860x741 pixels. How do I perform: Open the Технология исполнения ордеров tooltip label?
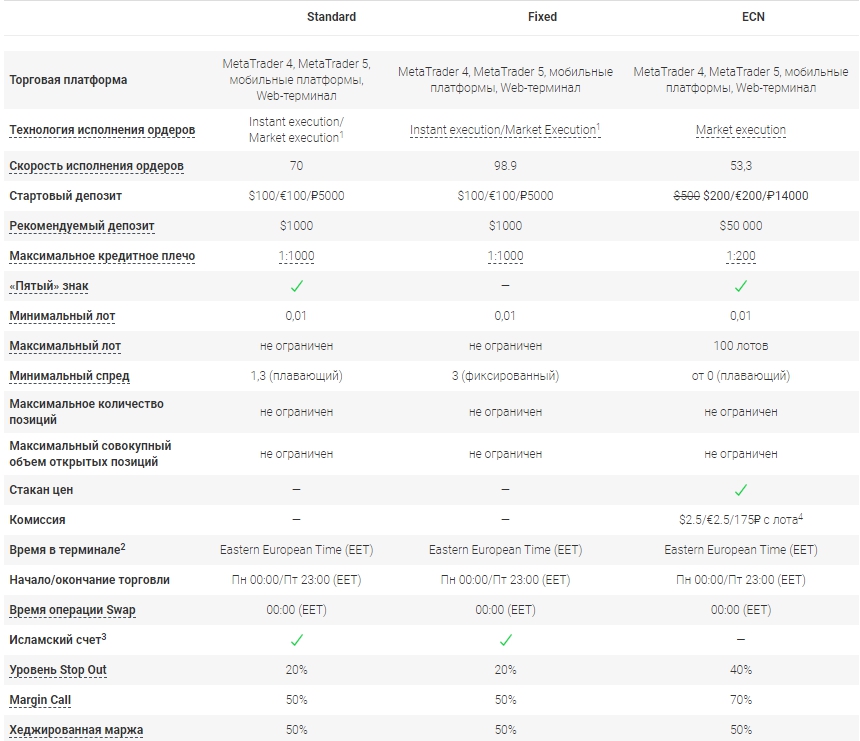(x=102, y=130)
